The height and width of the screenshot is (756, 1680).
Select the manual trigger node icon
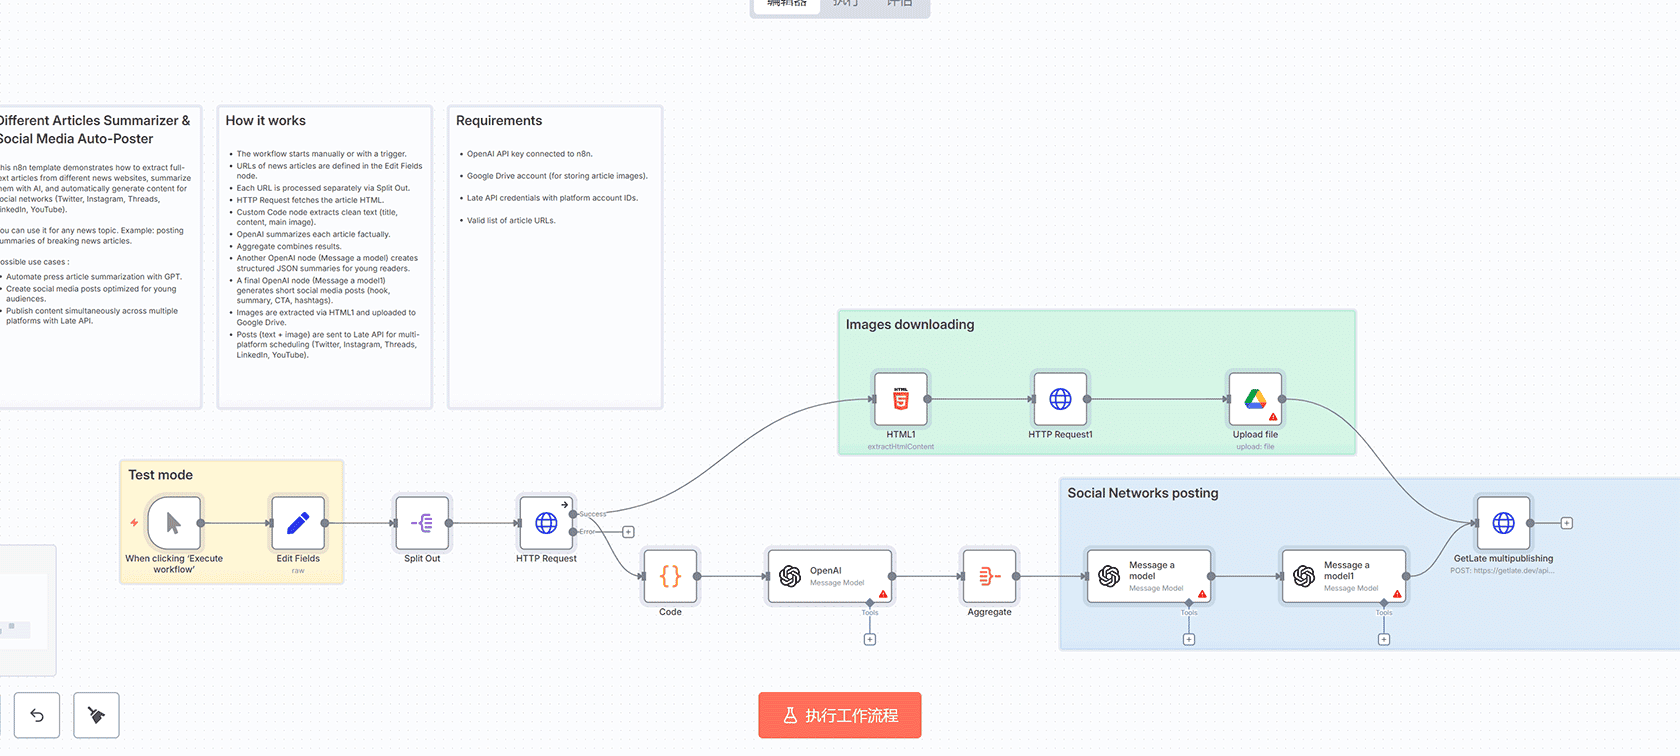[174, 523]
